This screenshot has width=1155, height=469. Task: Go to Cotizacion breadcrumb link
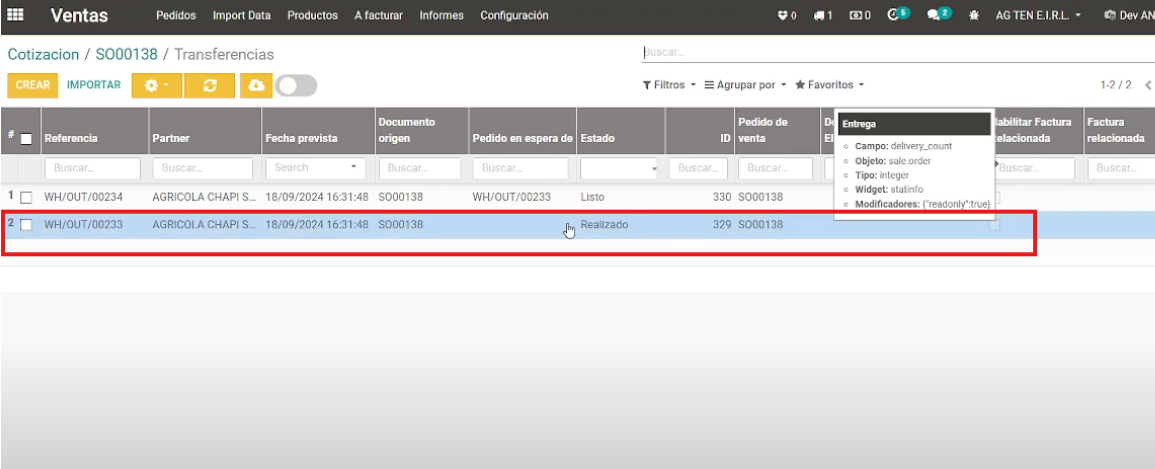click(43, 54)
